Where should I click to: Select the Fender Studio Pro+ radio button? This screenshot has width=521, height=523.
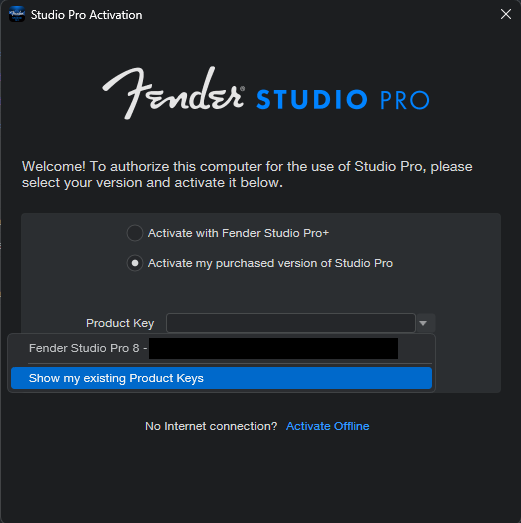tap(135, 233)
